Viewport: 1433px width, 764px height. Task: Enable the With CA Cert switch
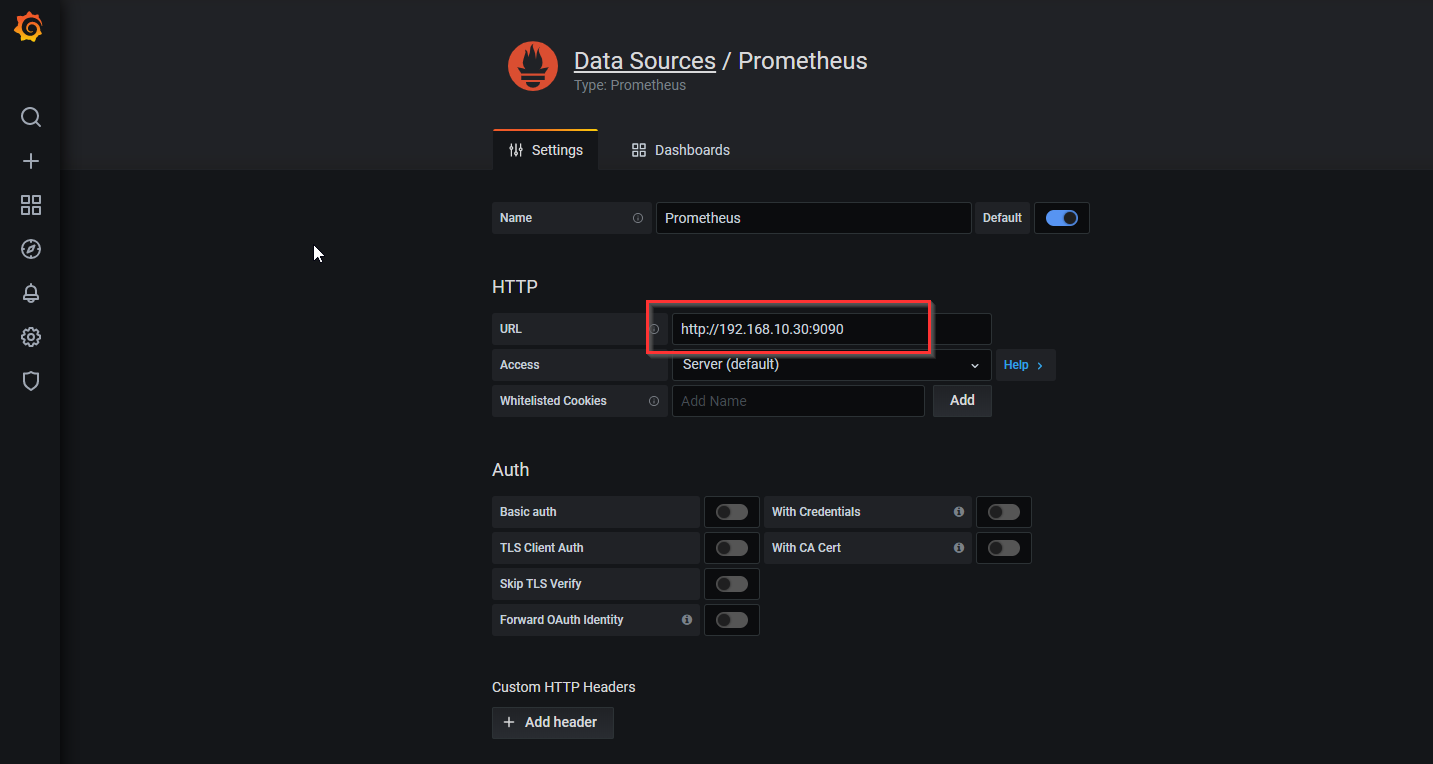(x=1004, y=548)
